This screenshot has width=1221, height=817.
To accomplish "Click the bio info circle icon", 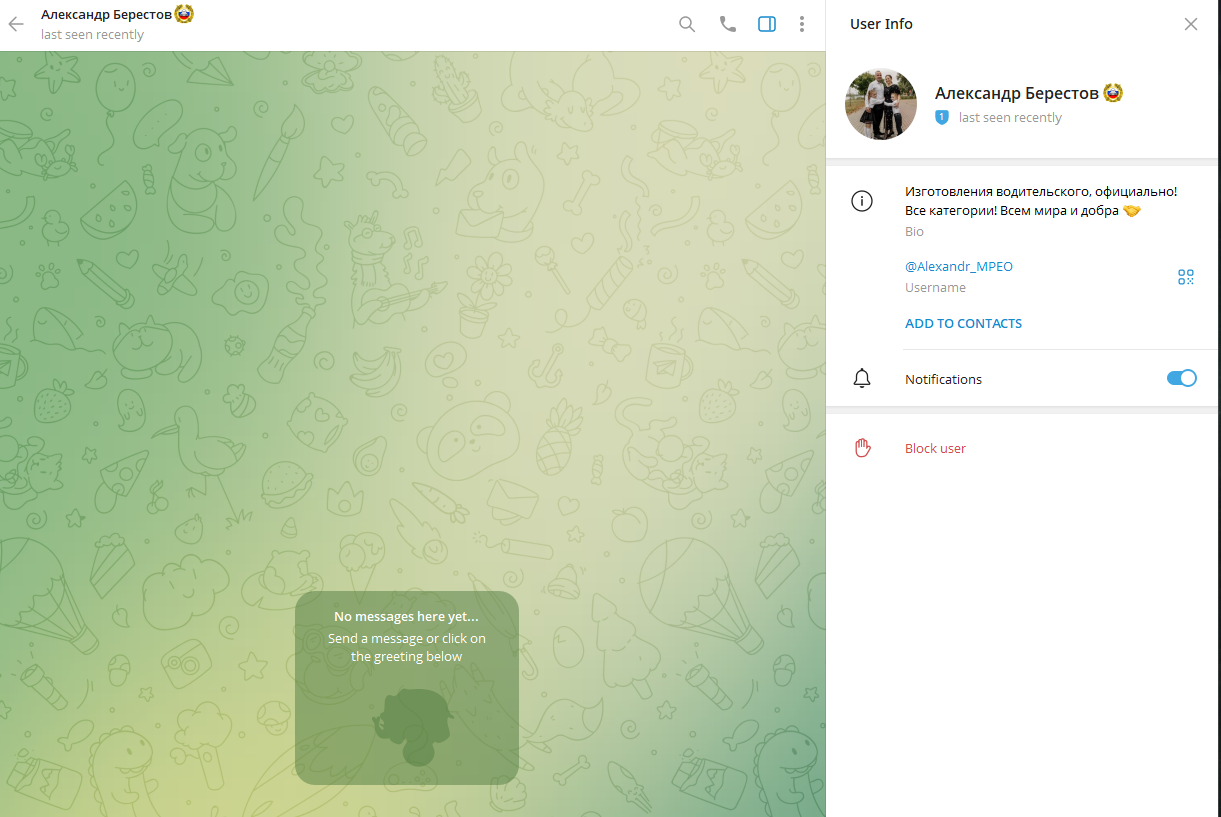I will (861, 201).
